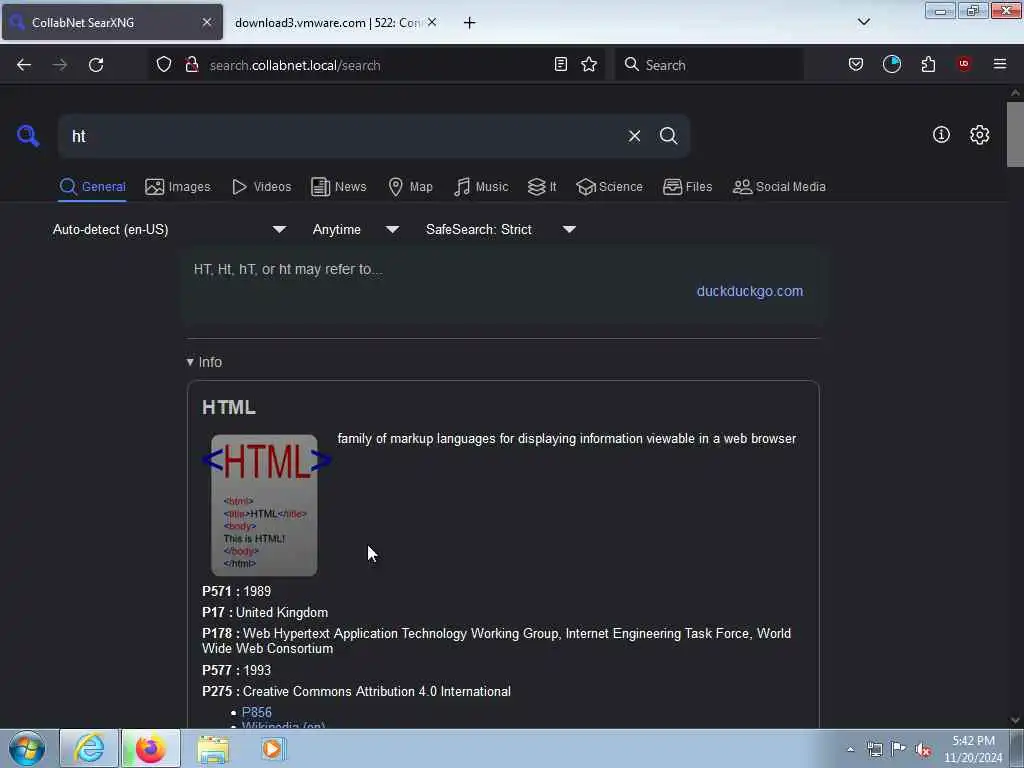Viewport: 1024px width, 768px height.
Task: Toggle reader view icon
Action: 560,64
